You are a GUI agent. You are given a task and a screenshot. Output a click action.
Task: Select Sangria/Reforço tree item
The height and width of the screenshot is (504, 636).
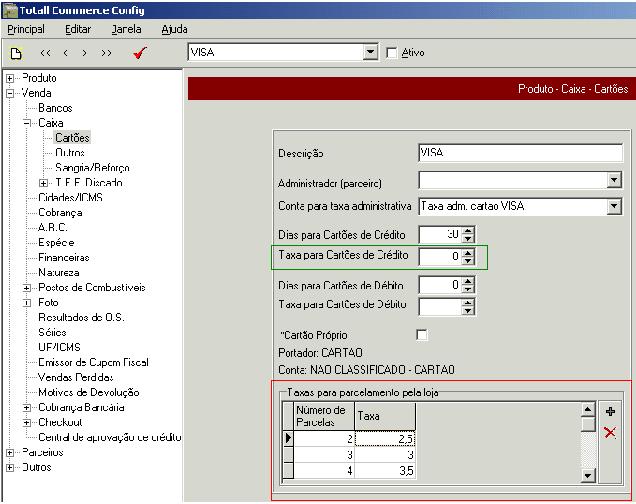click(x=92, y=167)
